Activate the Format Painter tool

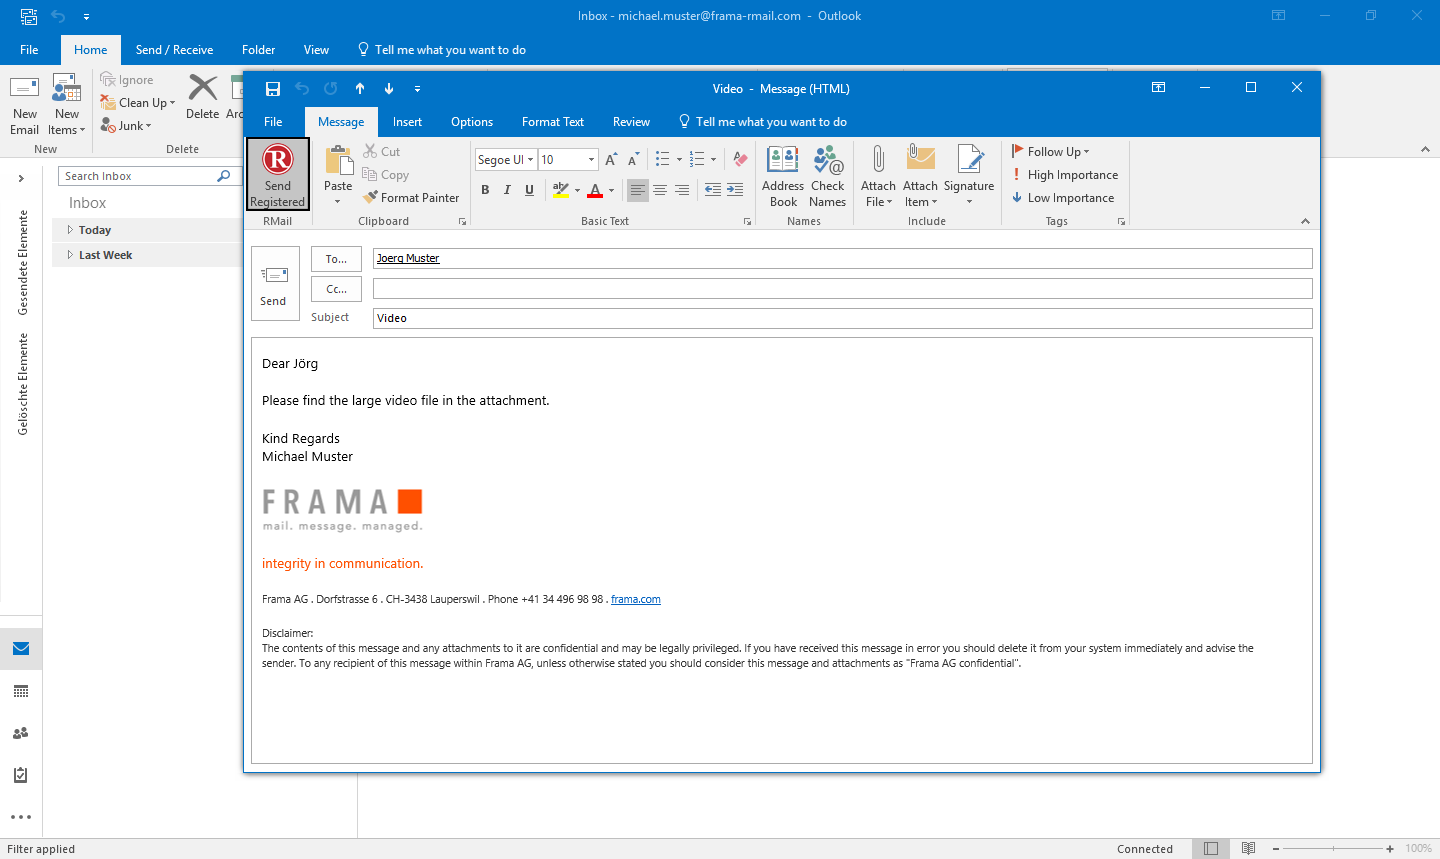coord(411,198)
